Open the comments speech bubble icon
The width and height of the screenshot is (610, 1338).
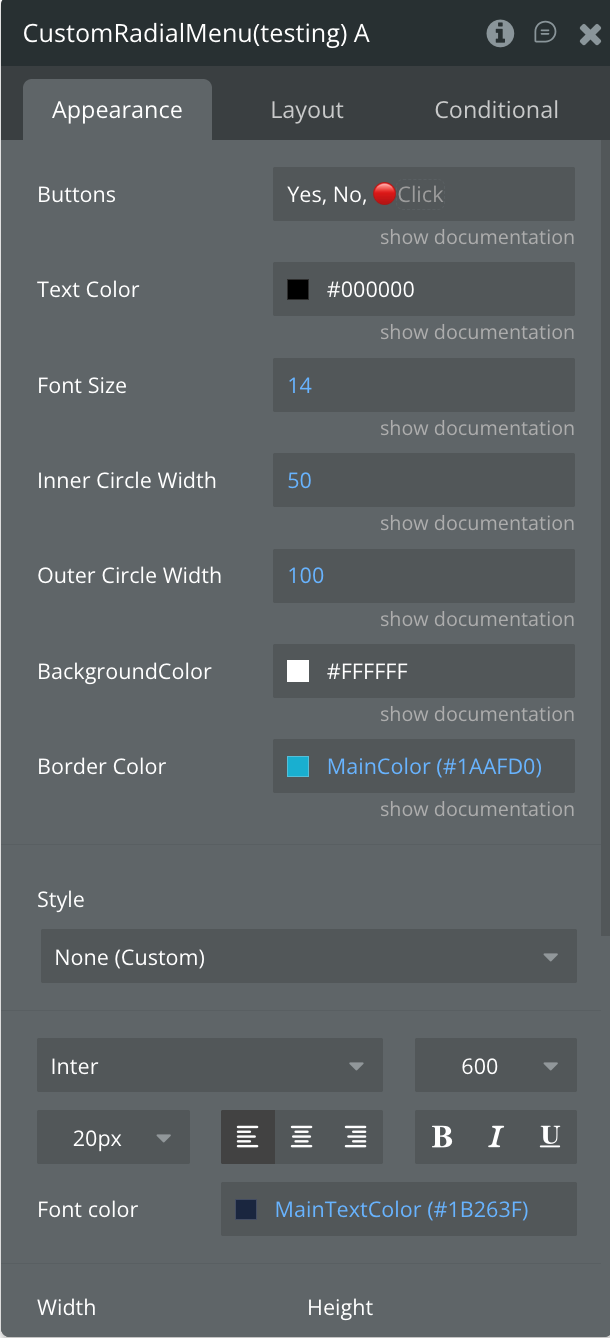(545, 34)
